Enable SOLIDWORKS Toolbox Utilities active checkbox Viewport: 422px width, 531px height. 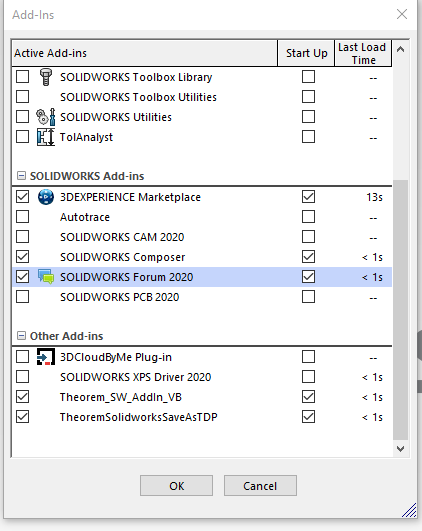tap(23, 97)
